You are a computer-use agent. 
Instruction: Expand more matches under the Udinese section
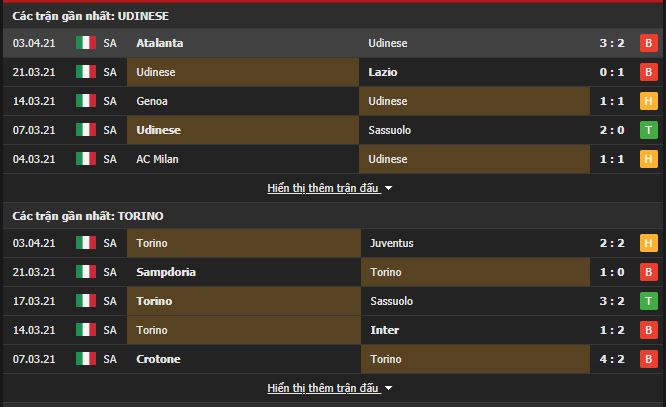pos(323,188)
